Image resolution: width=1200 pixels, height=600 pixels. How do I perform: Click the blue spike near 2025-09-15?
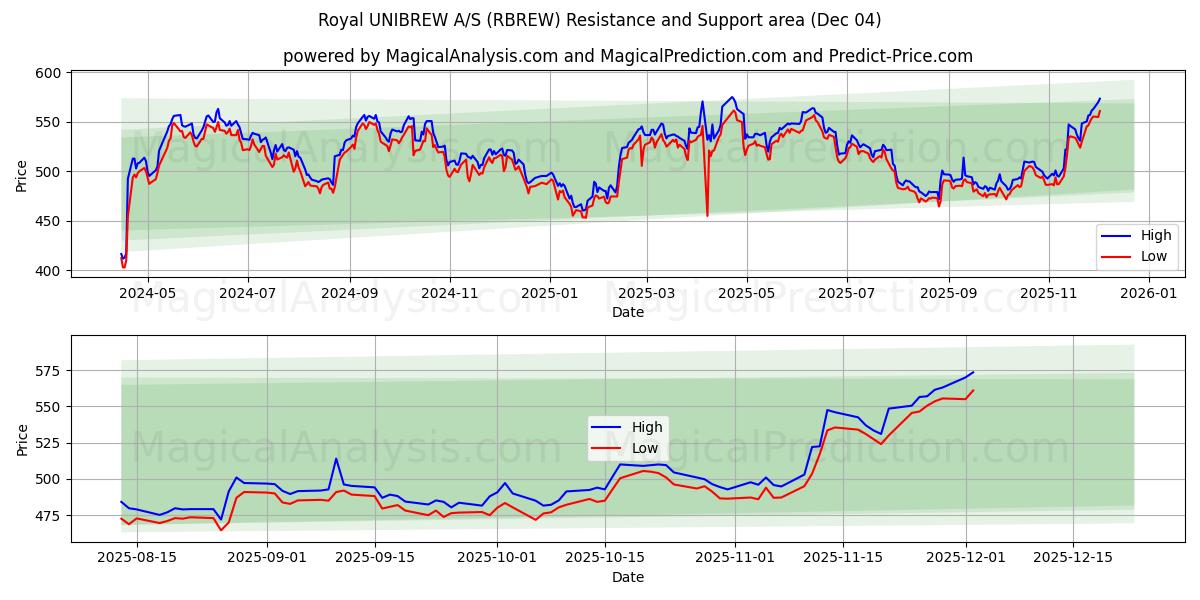[x=334, y=457]
